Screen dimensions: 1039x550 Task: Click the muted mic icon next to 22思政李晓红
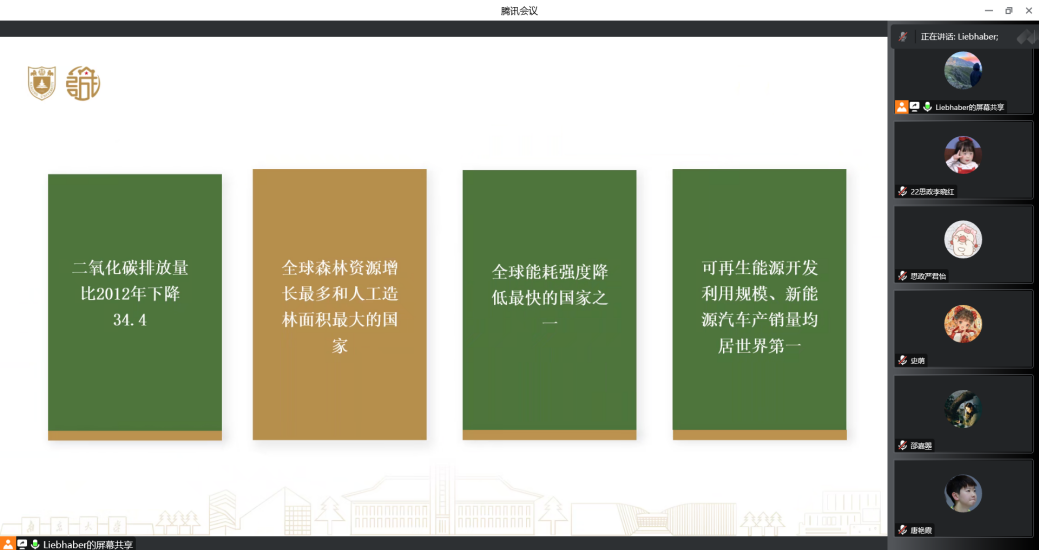pyautogui.click(x=903, y=191)
